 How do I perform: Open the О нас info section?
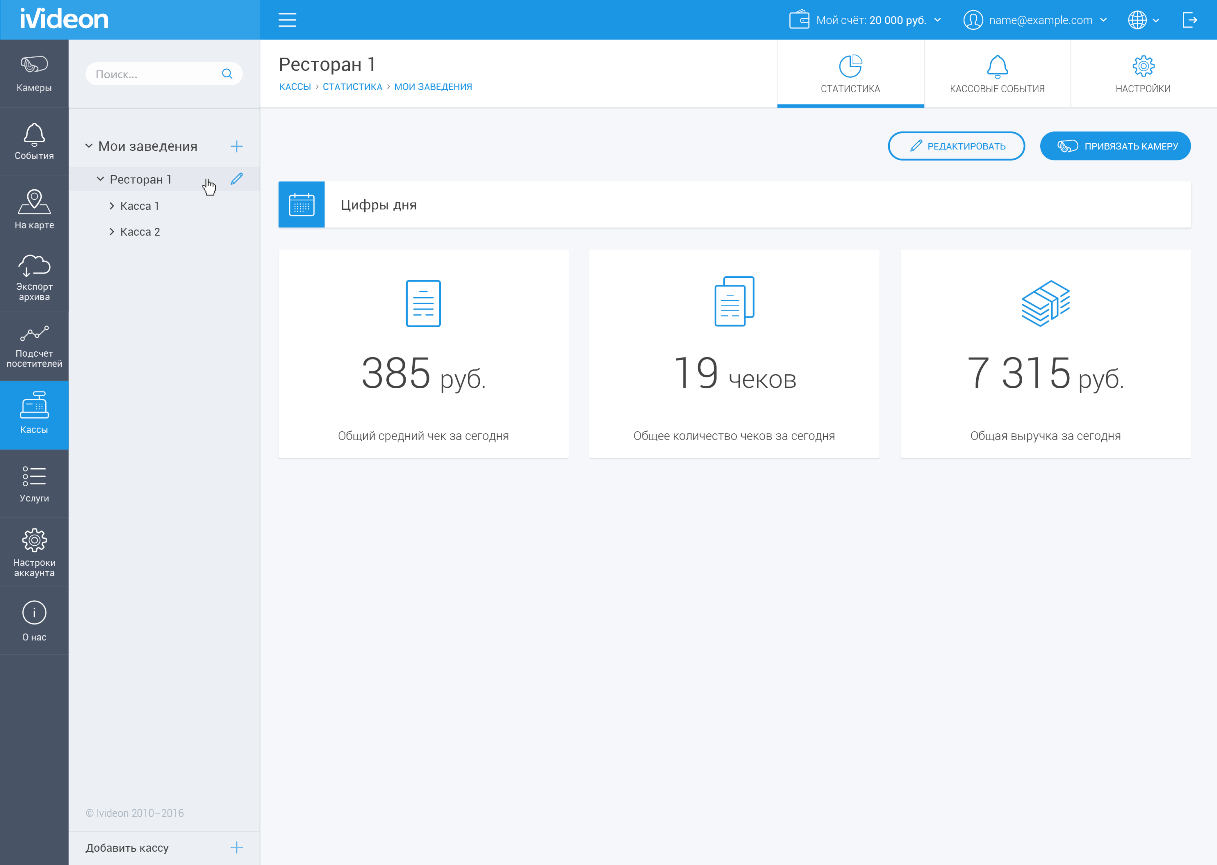[x=34, y=620]
